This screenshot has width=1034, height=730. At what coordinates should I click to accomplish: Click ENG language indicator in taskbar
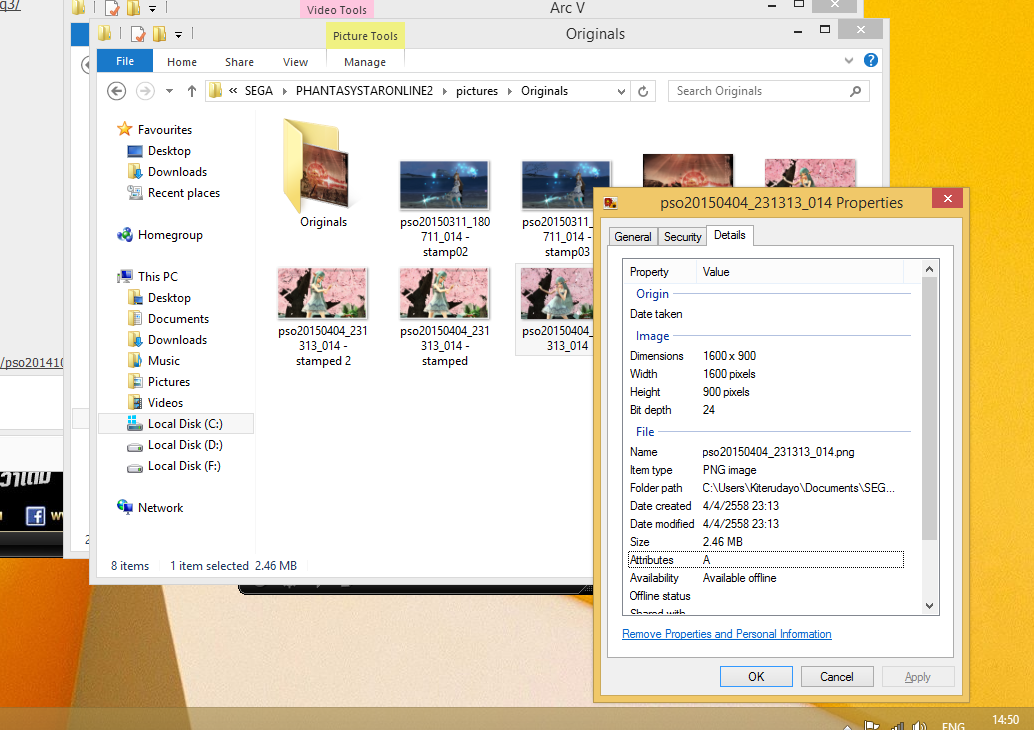pyautogui.click(x=953, y=726)
